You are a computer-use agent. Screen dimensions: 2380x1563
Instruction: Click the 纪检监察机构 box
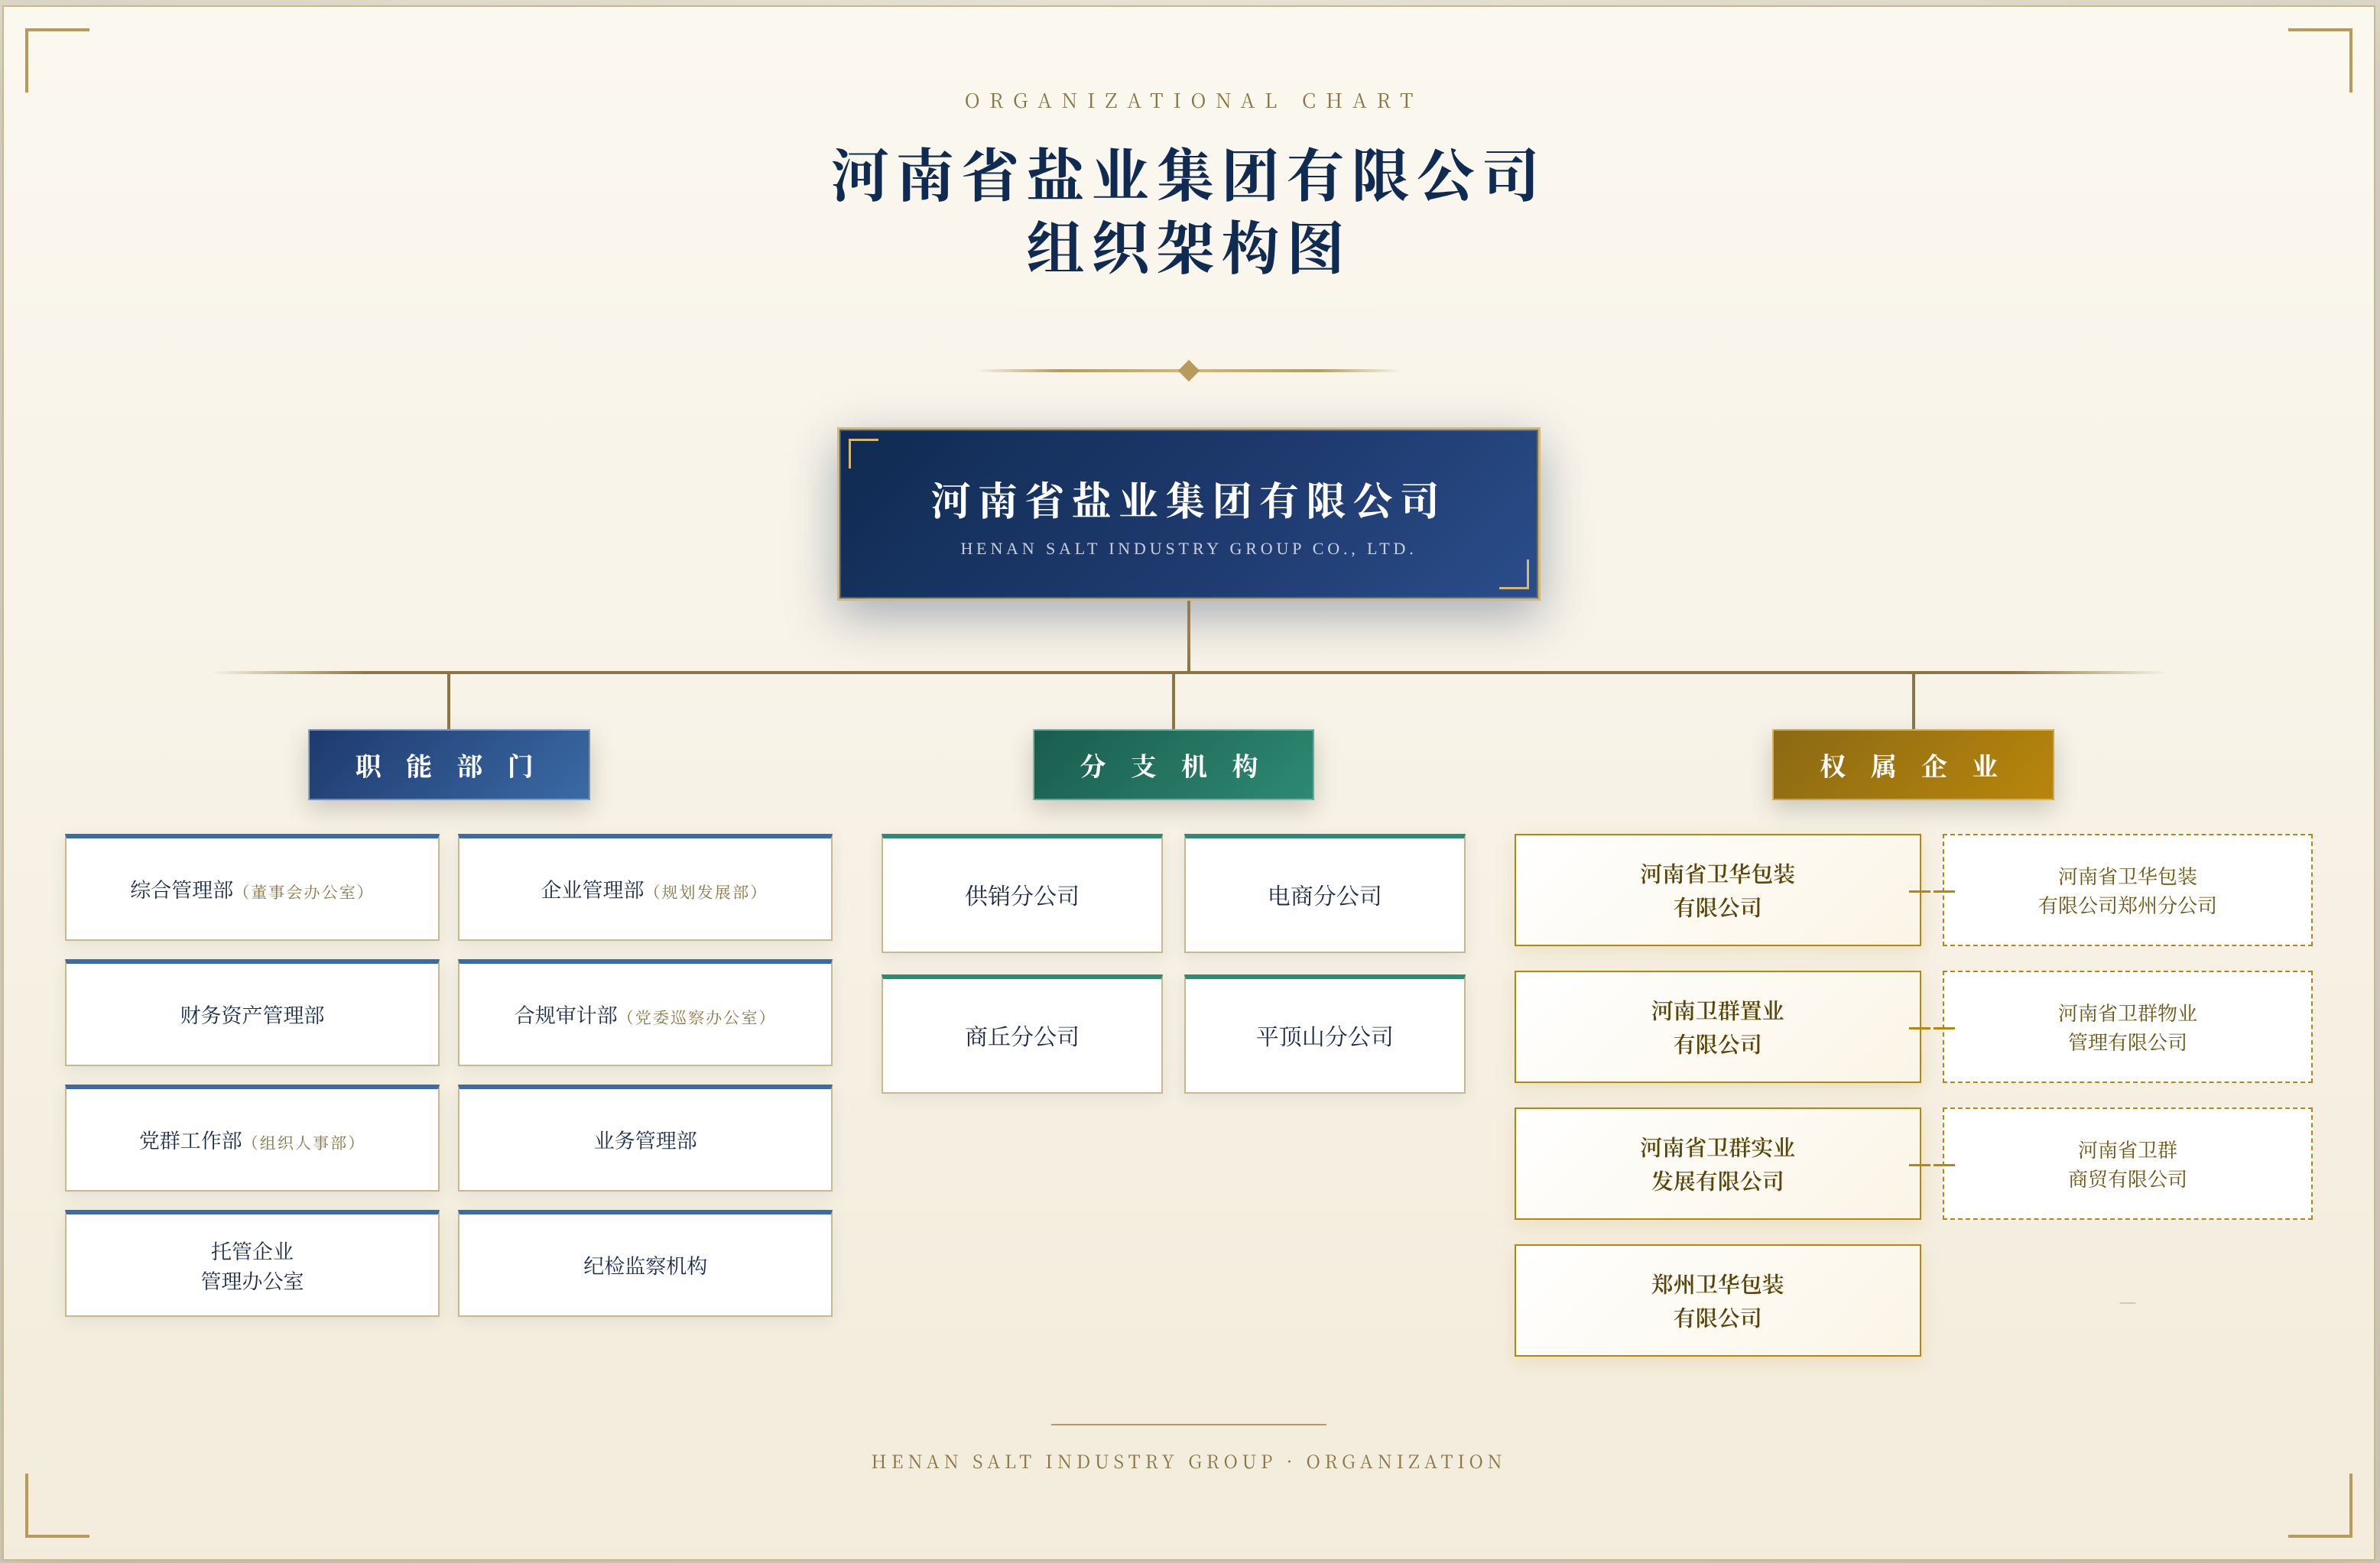(645, 1264)
